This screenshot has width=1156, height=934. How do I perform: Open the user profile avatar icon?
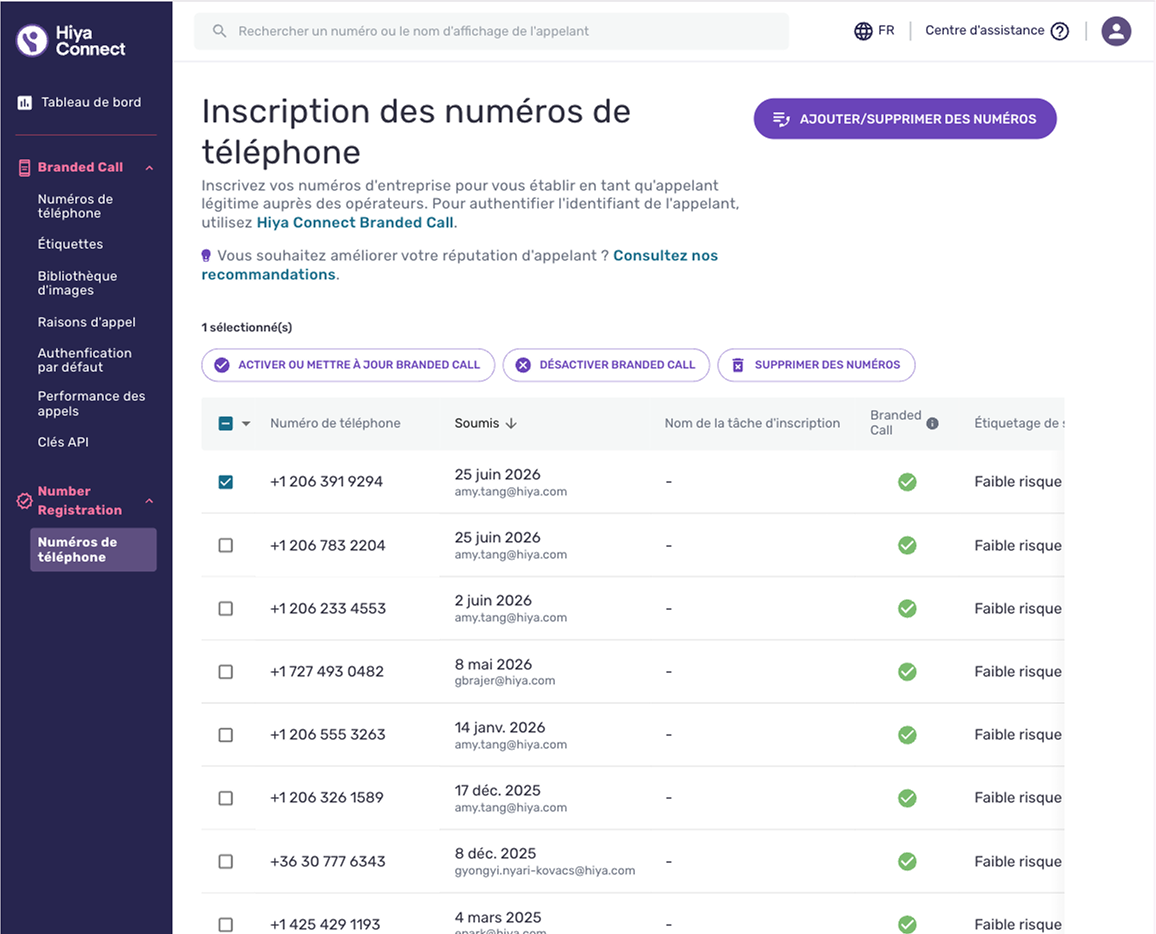coord(1116,31)
